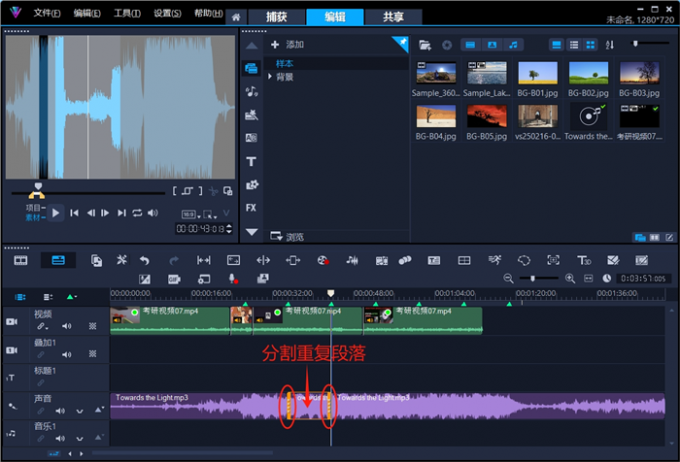
Task: Step to next frame
Action: point(105,213)
